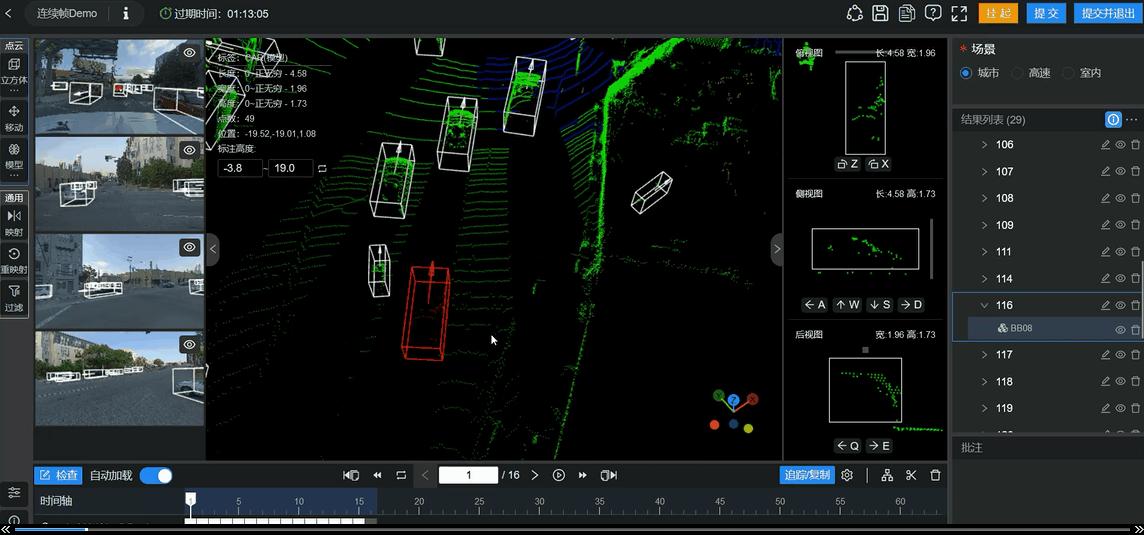Select the 室内 scene radio button

tap(1068, 73)
